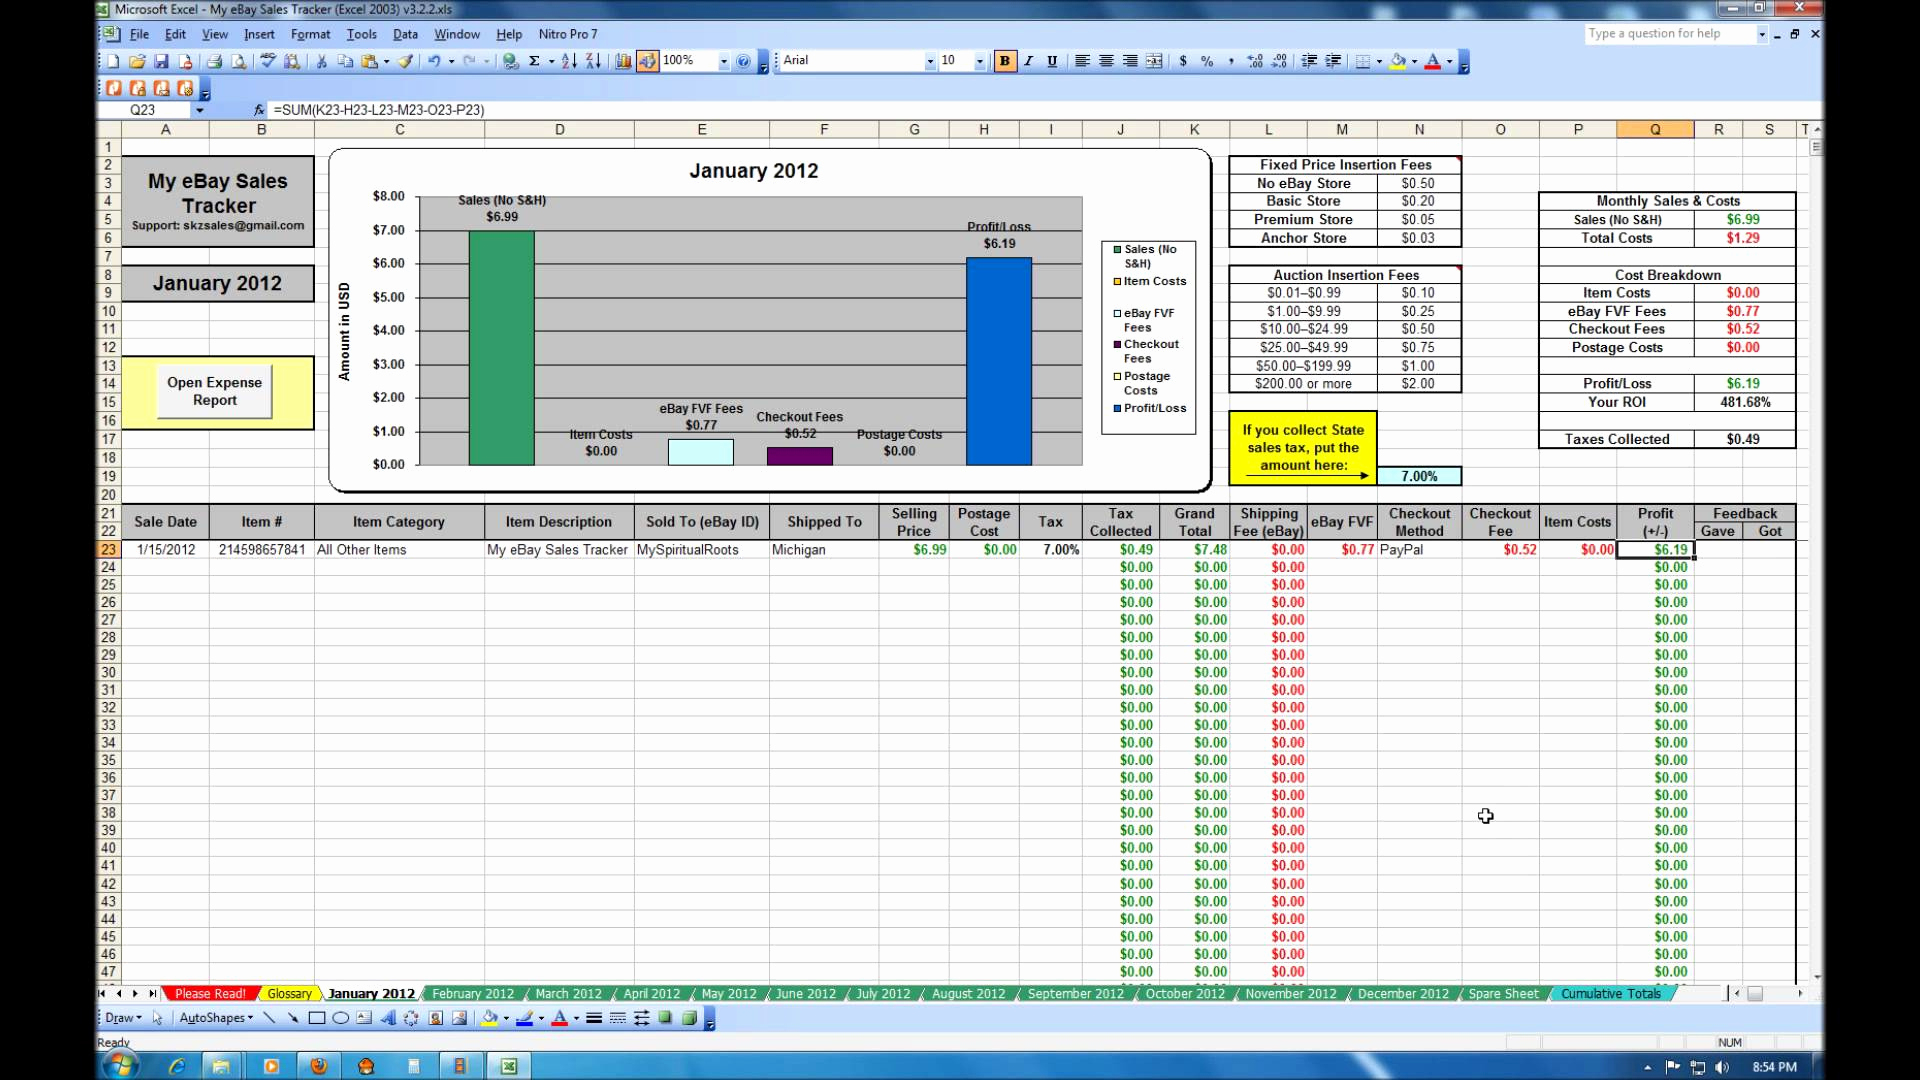
Task: Open the font size dropdown
Action: tap(978, 61)
